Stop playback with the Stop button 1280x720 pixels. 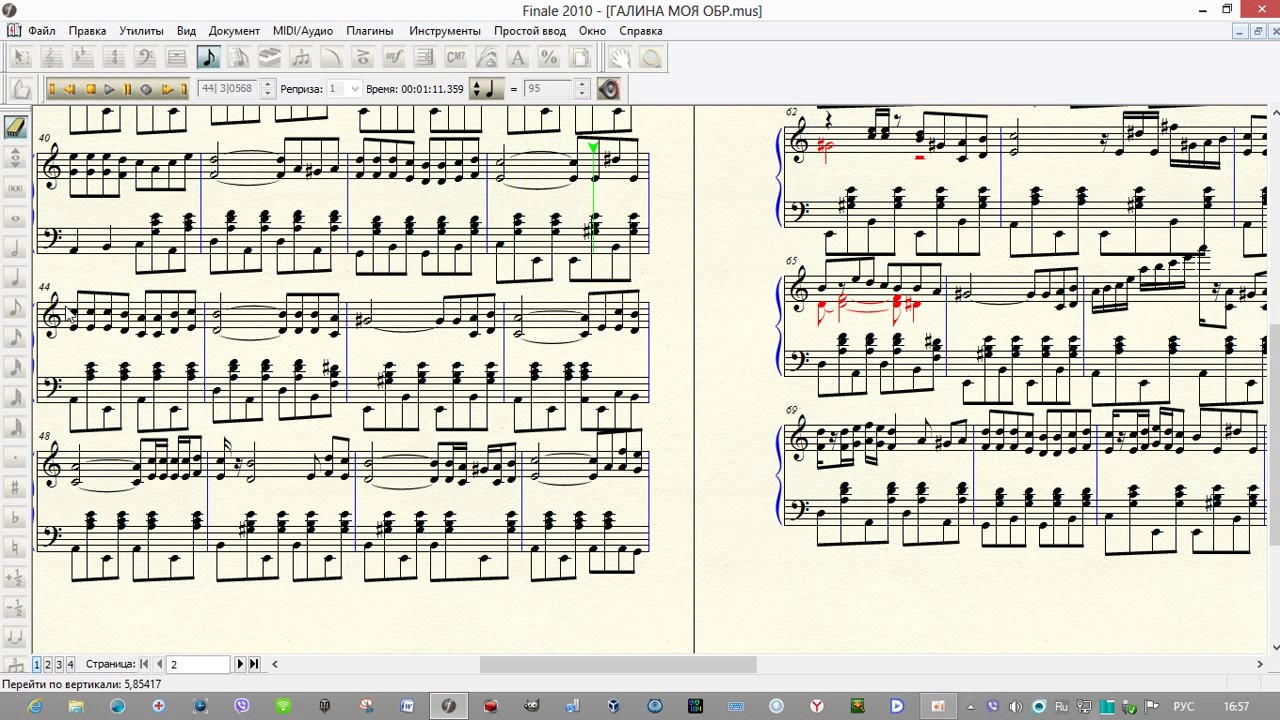point(91,89)
